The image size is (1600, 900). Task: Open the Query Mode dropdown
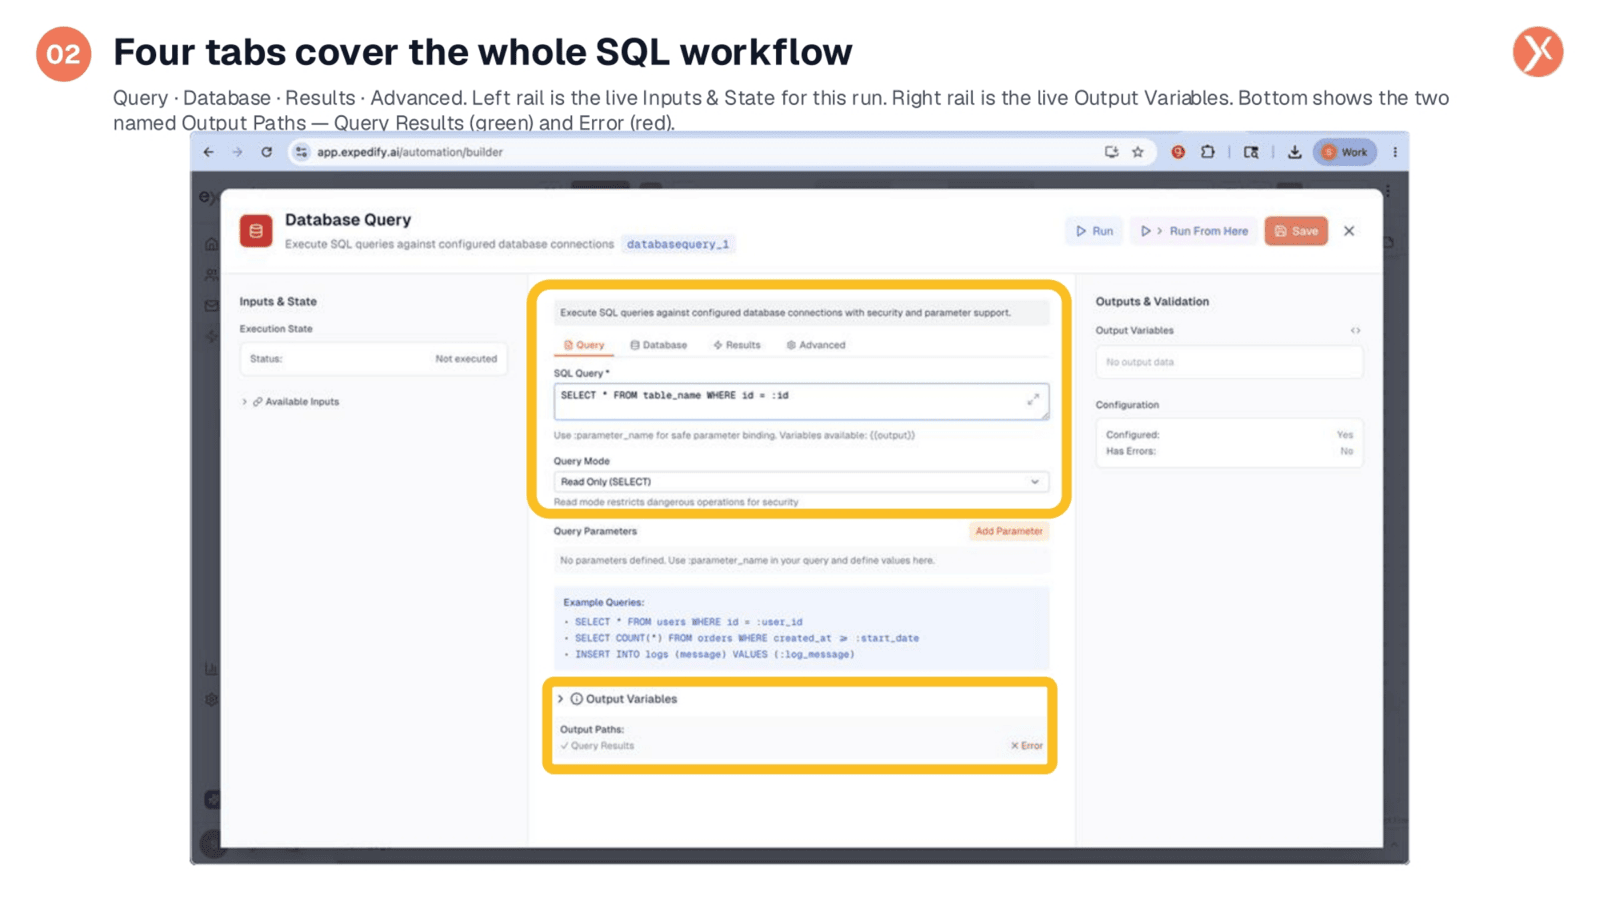801,482
